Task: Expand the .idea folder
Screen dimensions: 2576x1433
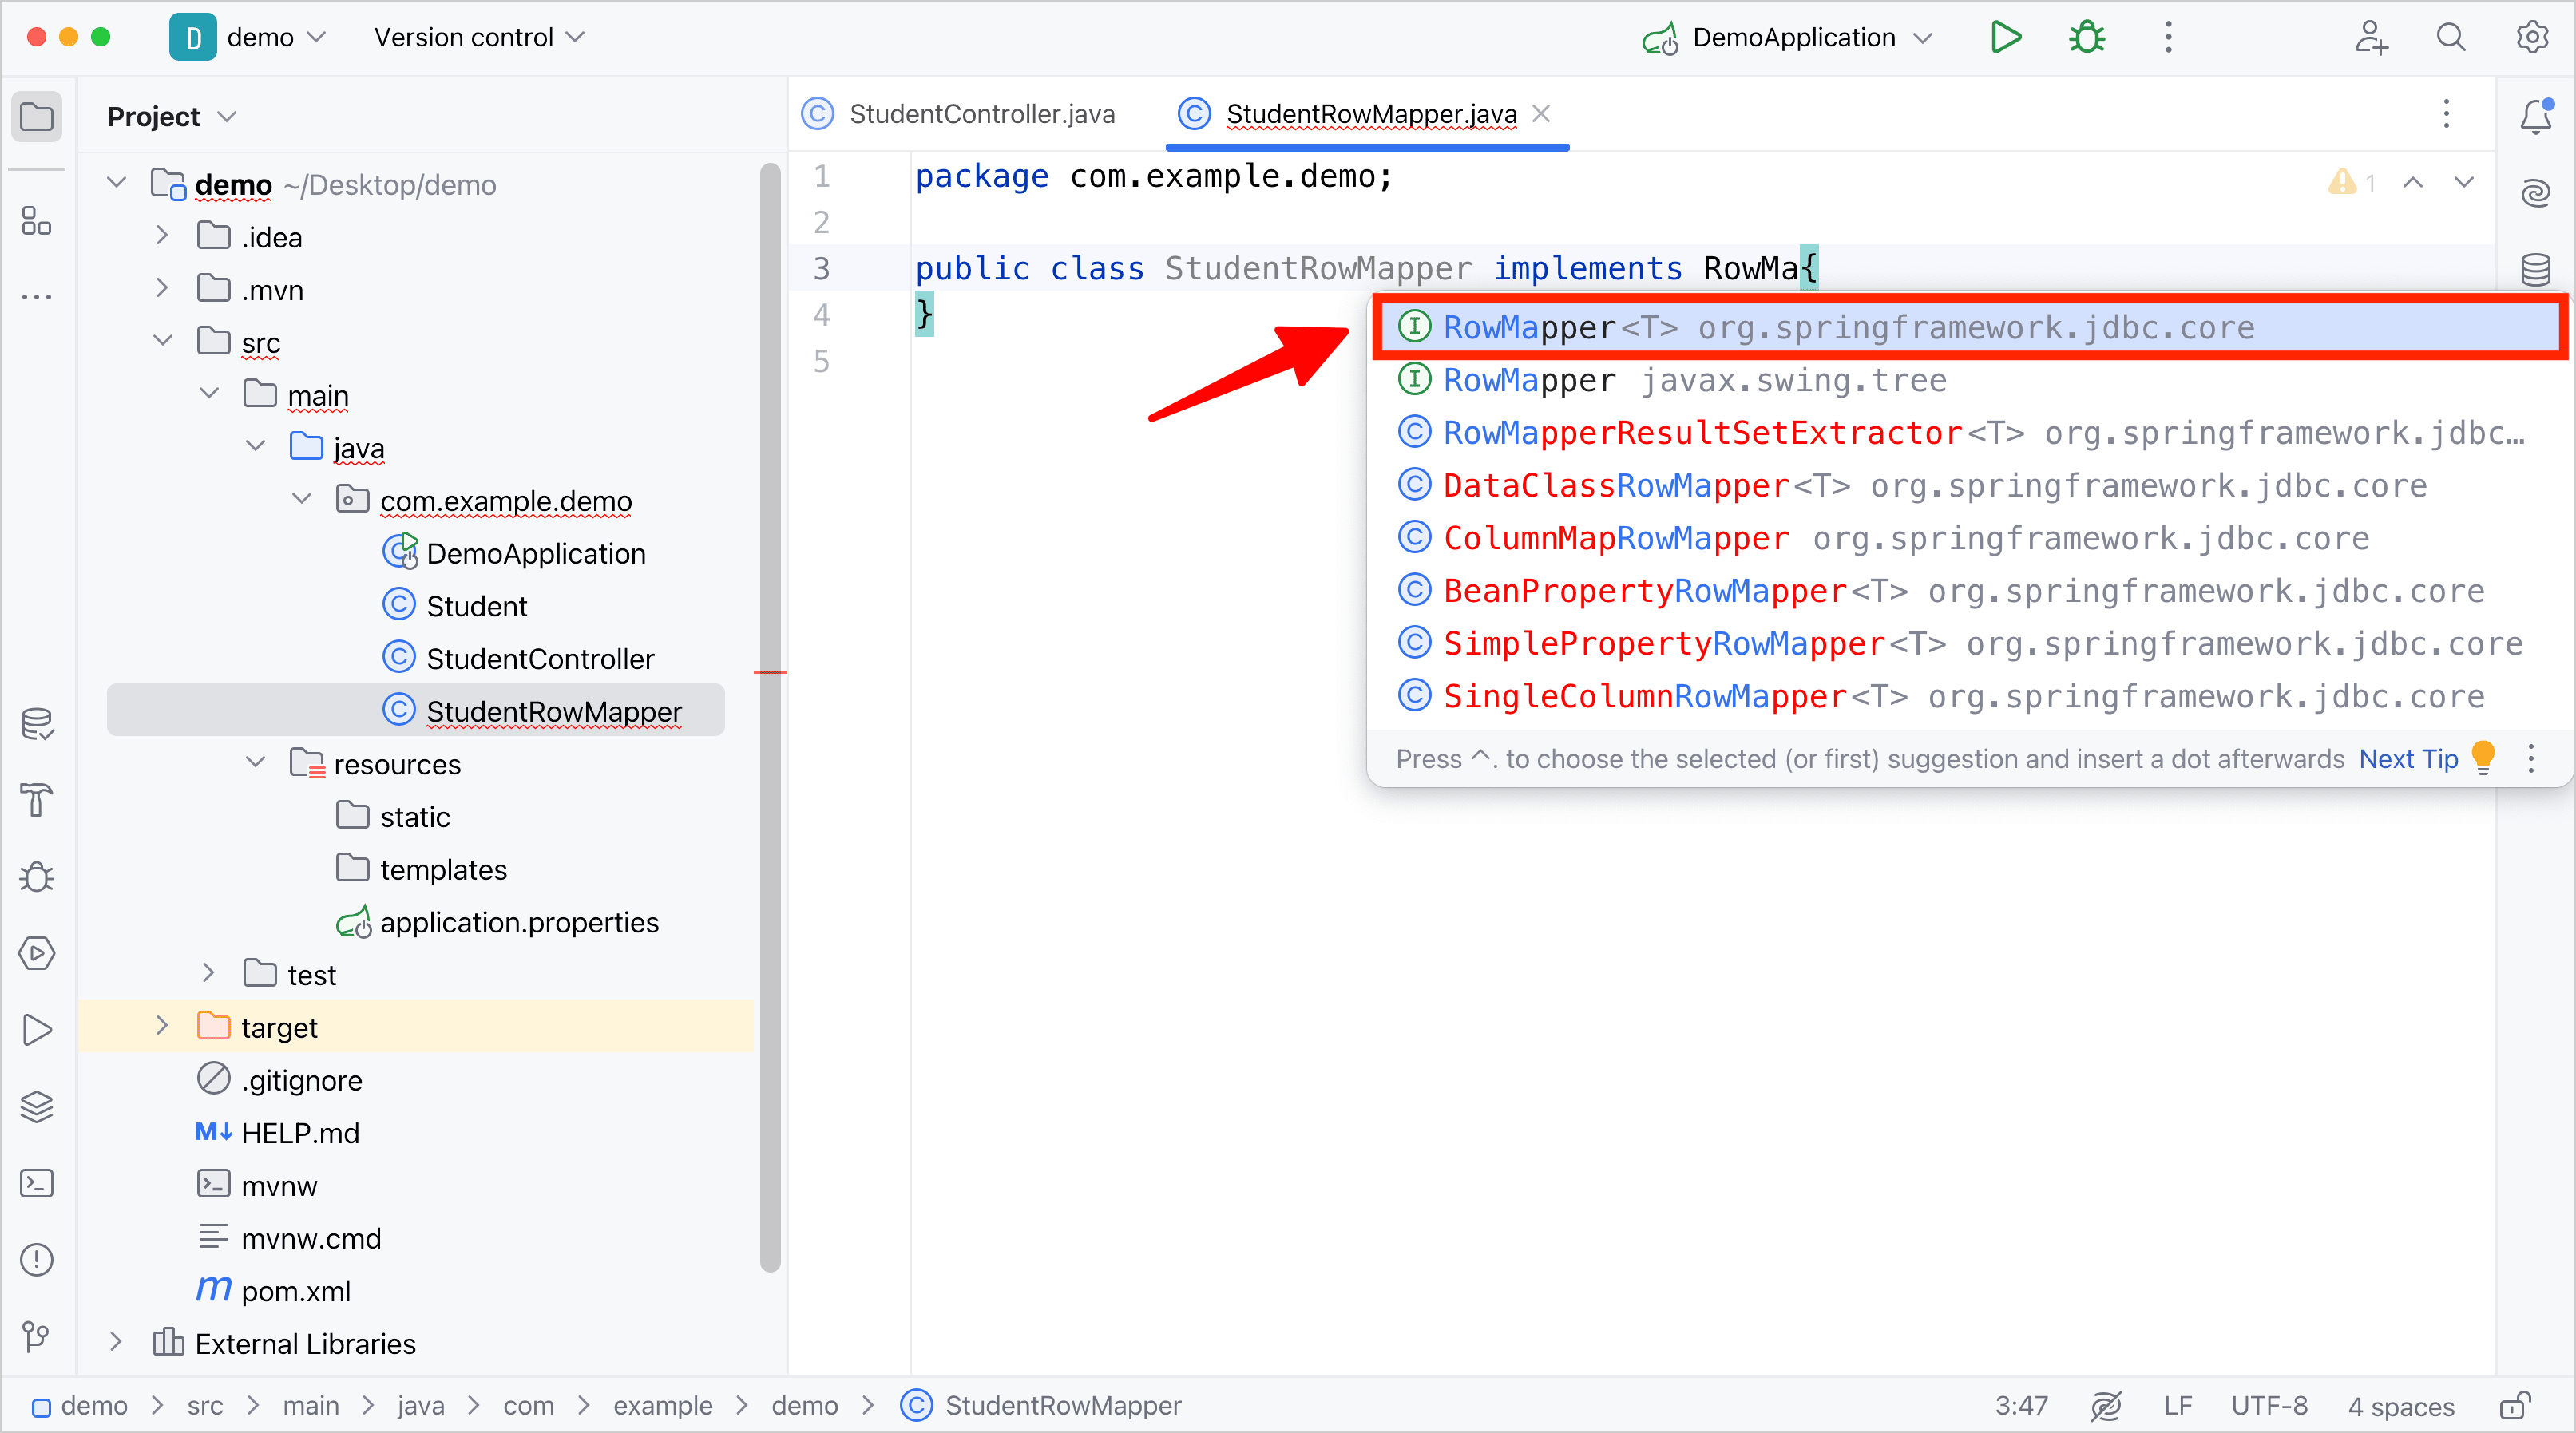Action: point(162,236)
